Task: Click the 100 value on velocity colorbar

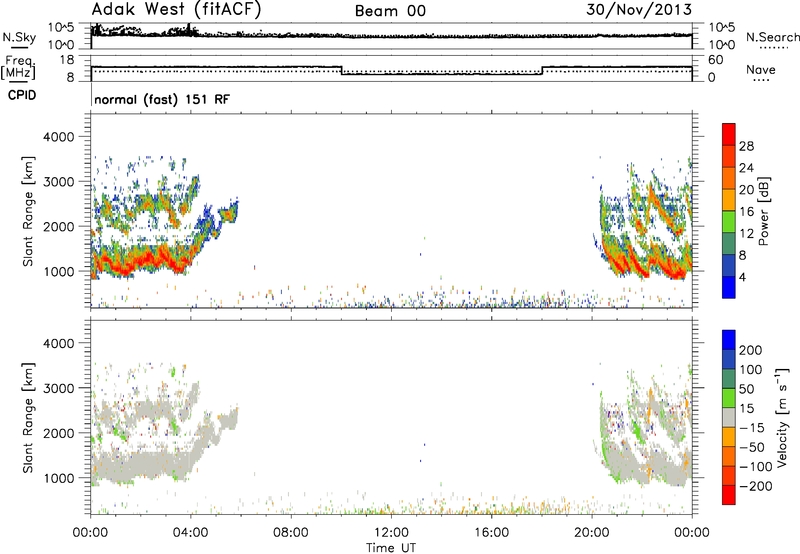Action: pyautogui.click(x=751, y=369)
